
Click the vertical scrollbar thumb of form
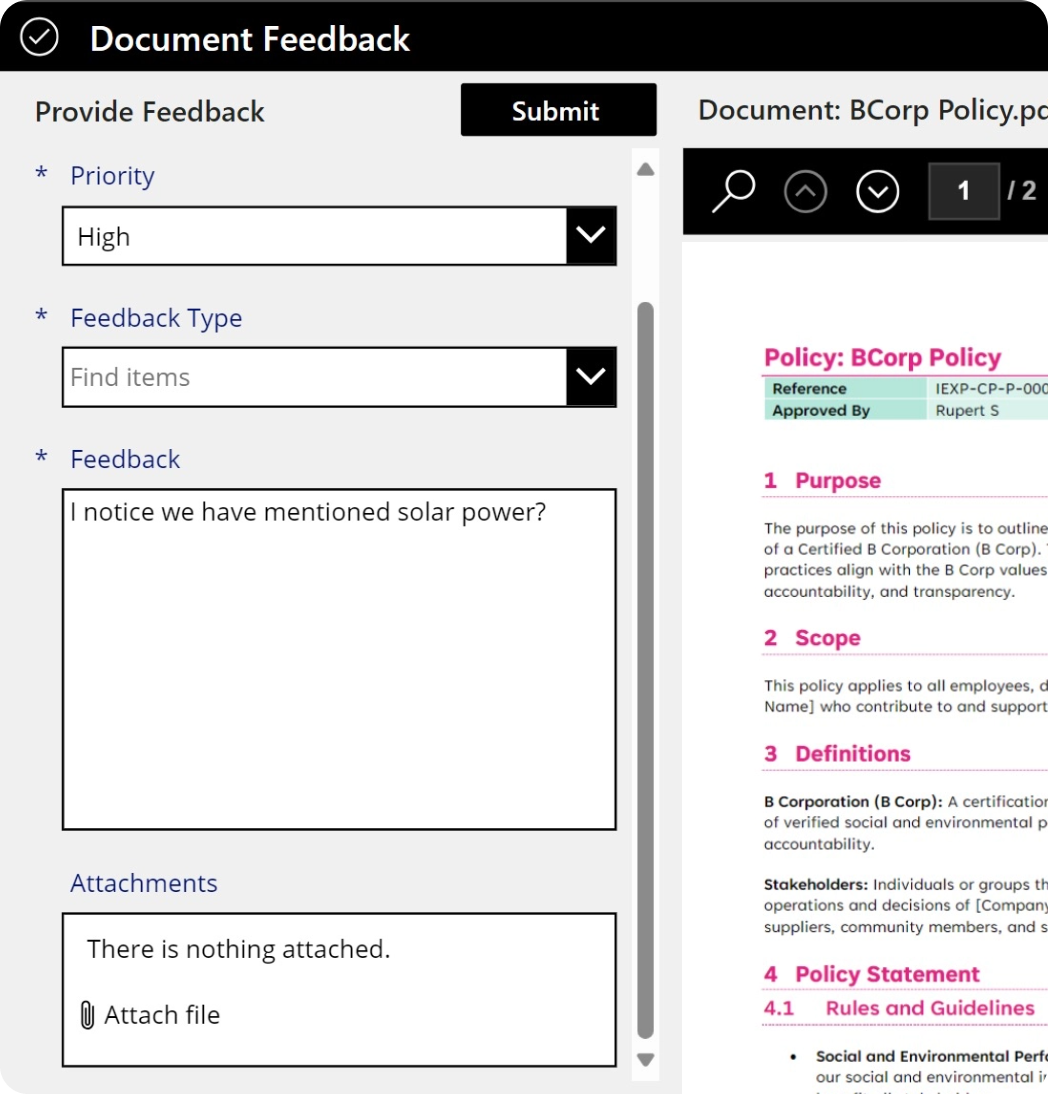point(645,670)
